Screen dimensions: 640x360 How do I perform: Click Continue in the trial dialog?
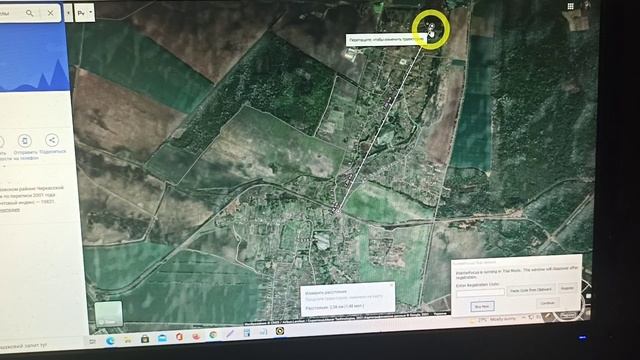coord(547,303)
